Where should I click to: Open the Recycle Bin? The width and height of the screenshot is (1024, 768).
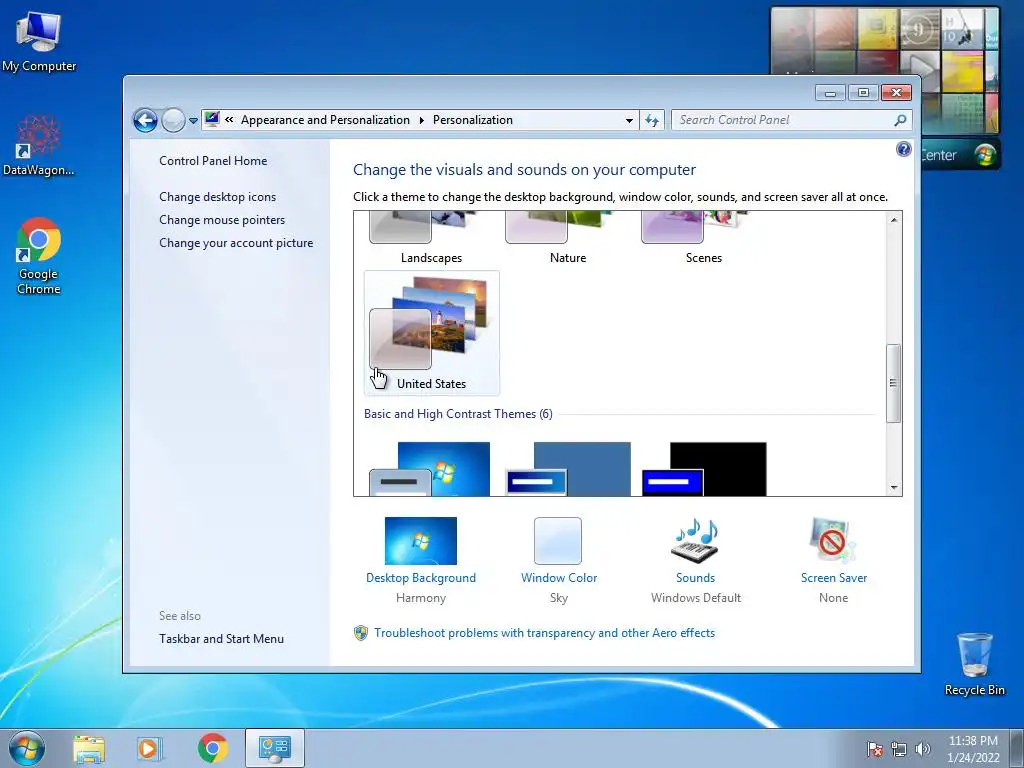pyautogui.click(x=974, y=663)
